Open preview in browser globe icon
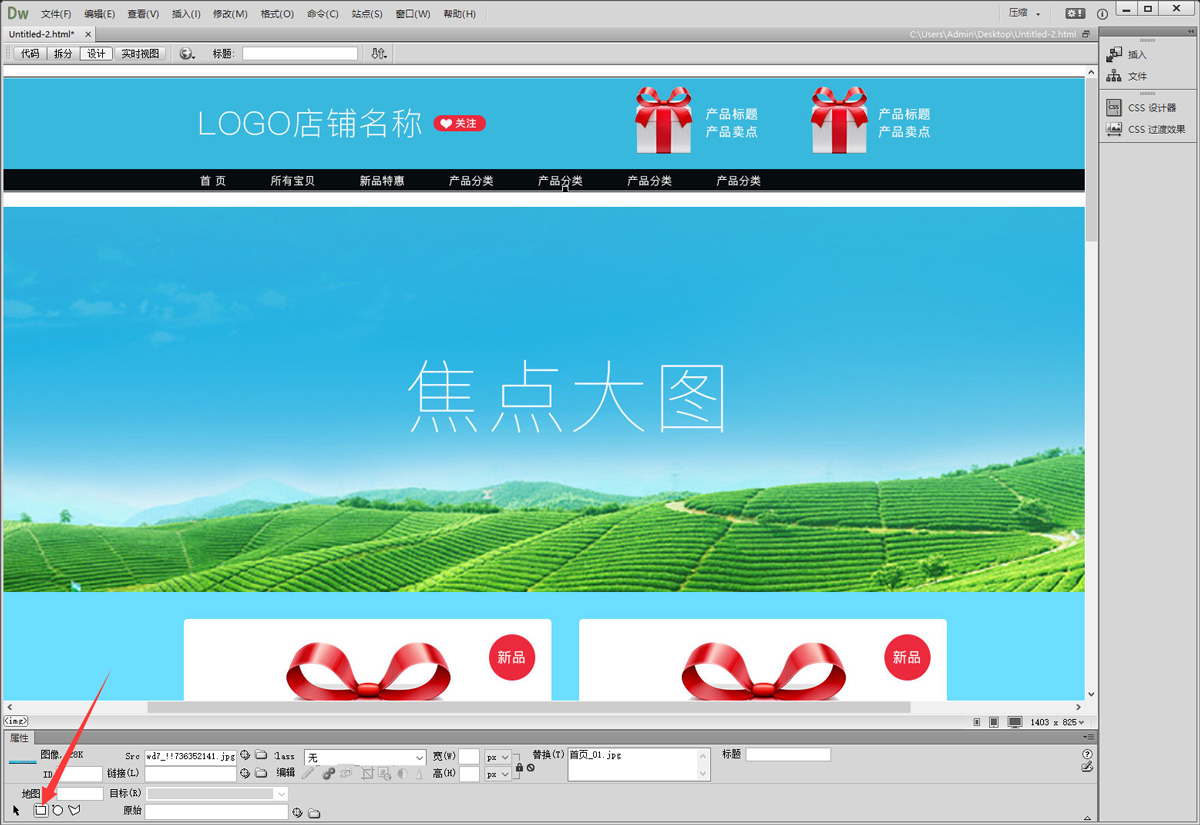This screenshot has height=825, width=1200. tap(186, 54)
